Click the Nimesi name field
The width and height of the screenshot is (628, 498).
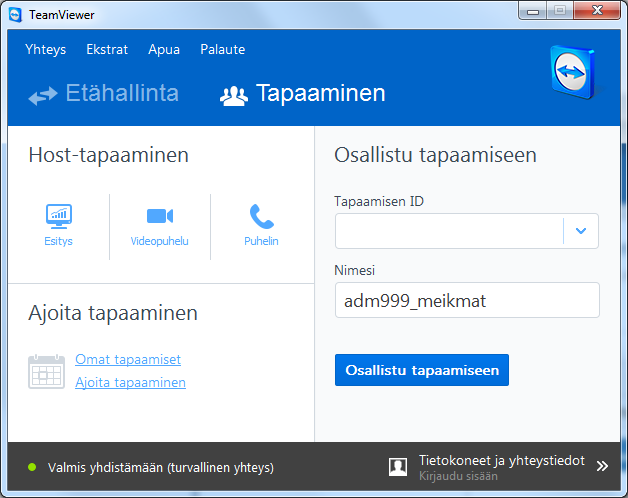(x=467, y=300)
